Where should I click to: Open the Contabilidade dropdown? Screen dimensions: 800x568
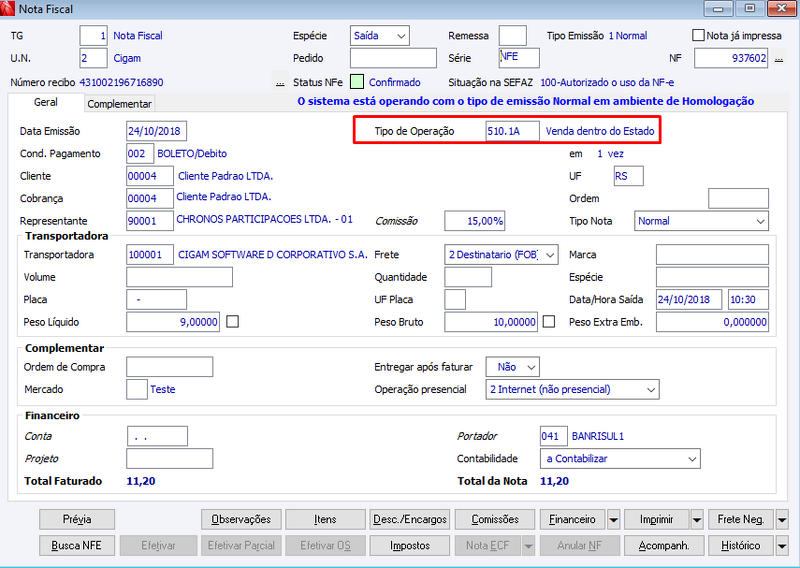[620, 459]
